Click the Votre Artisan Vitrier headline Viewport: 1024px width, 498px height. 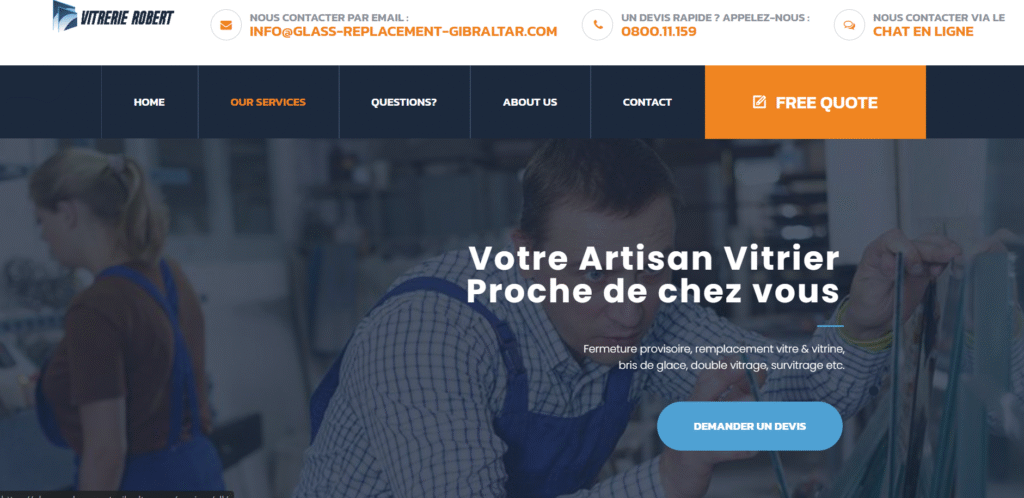tap(653, 275)
